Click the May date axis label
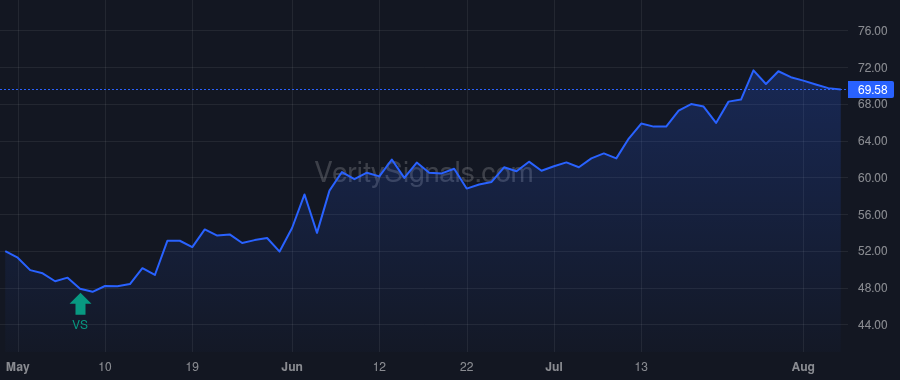The width and height of the screenshot is (900, 380). tap(18, 367)
